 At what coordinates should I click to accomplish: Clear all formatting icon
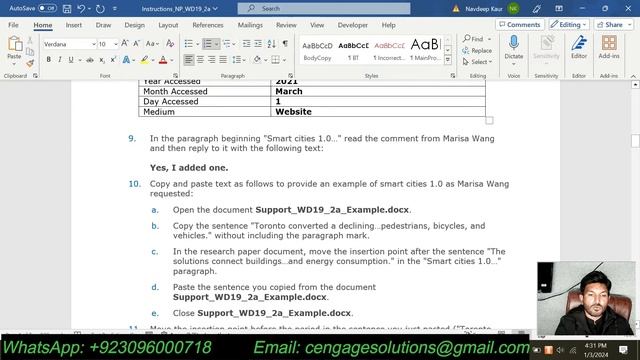(x=170, y=43)
